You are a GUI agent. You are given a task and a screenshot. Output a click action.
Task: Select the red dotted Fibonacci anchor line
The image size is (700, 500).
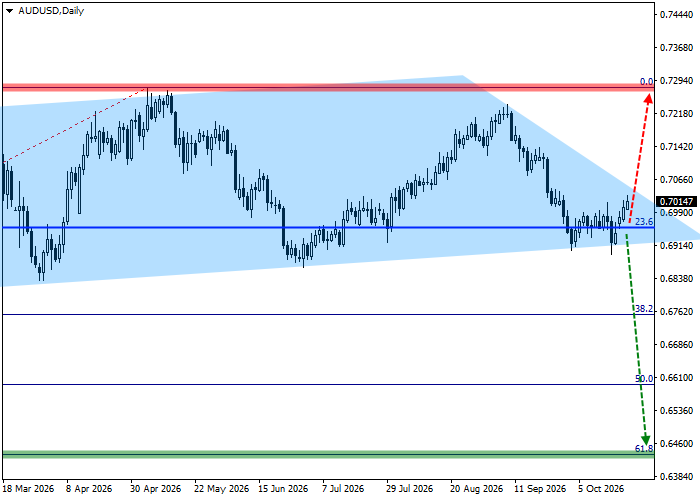(x=75, y=125)
